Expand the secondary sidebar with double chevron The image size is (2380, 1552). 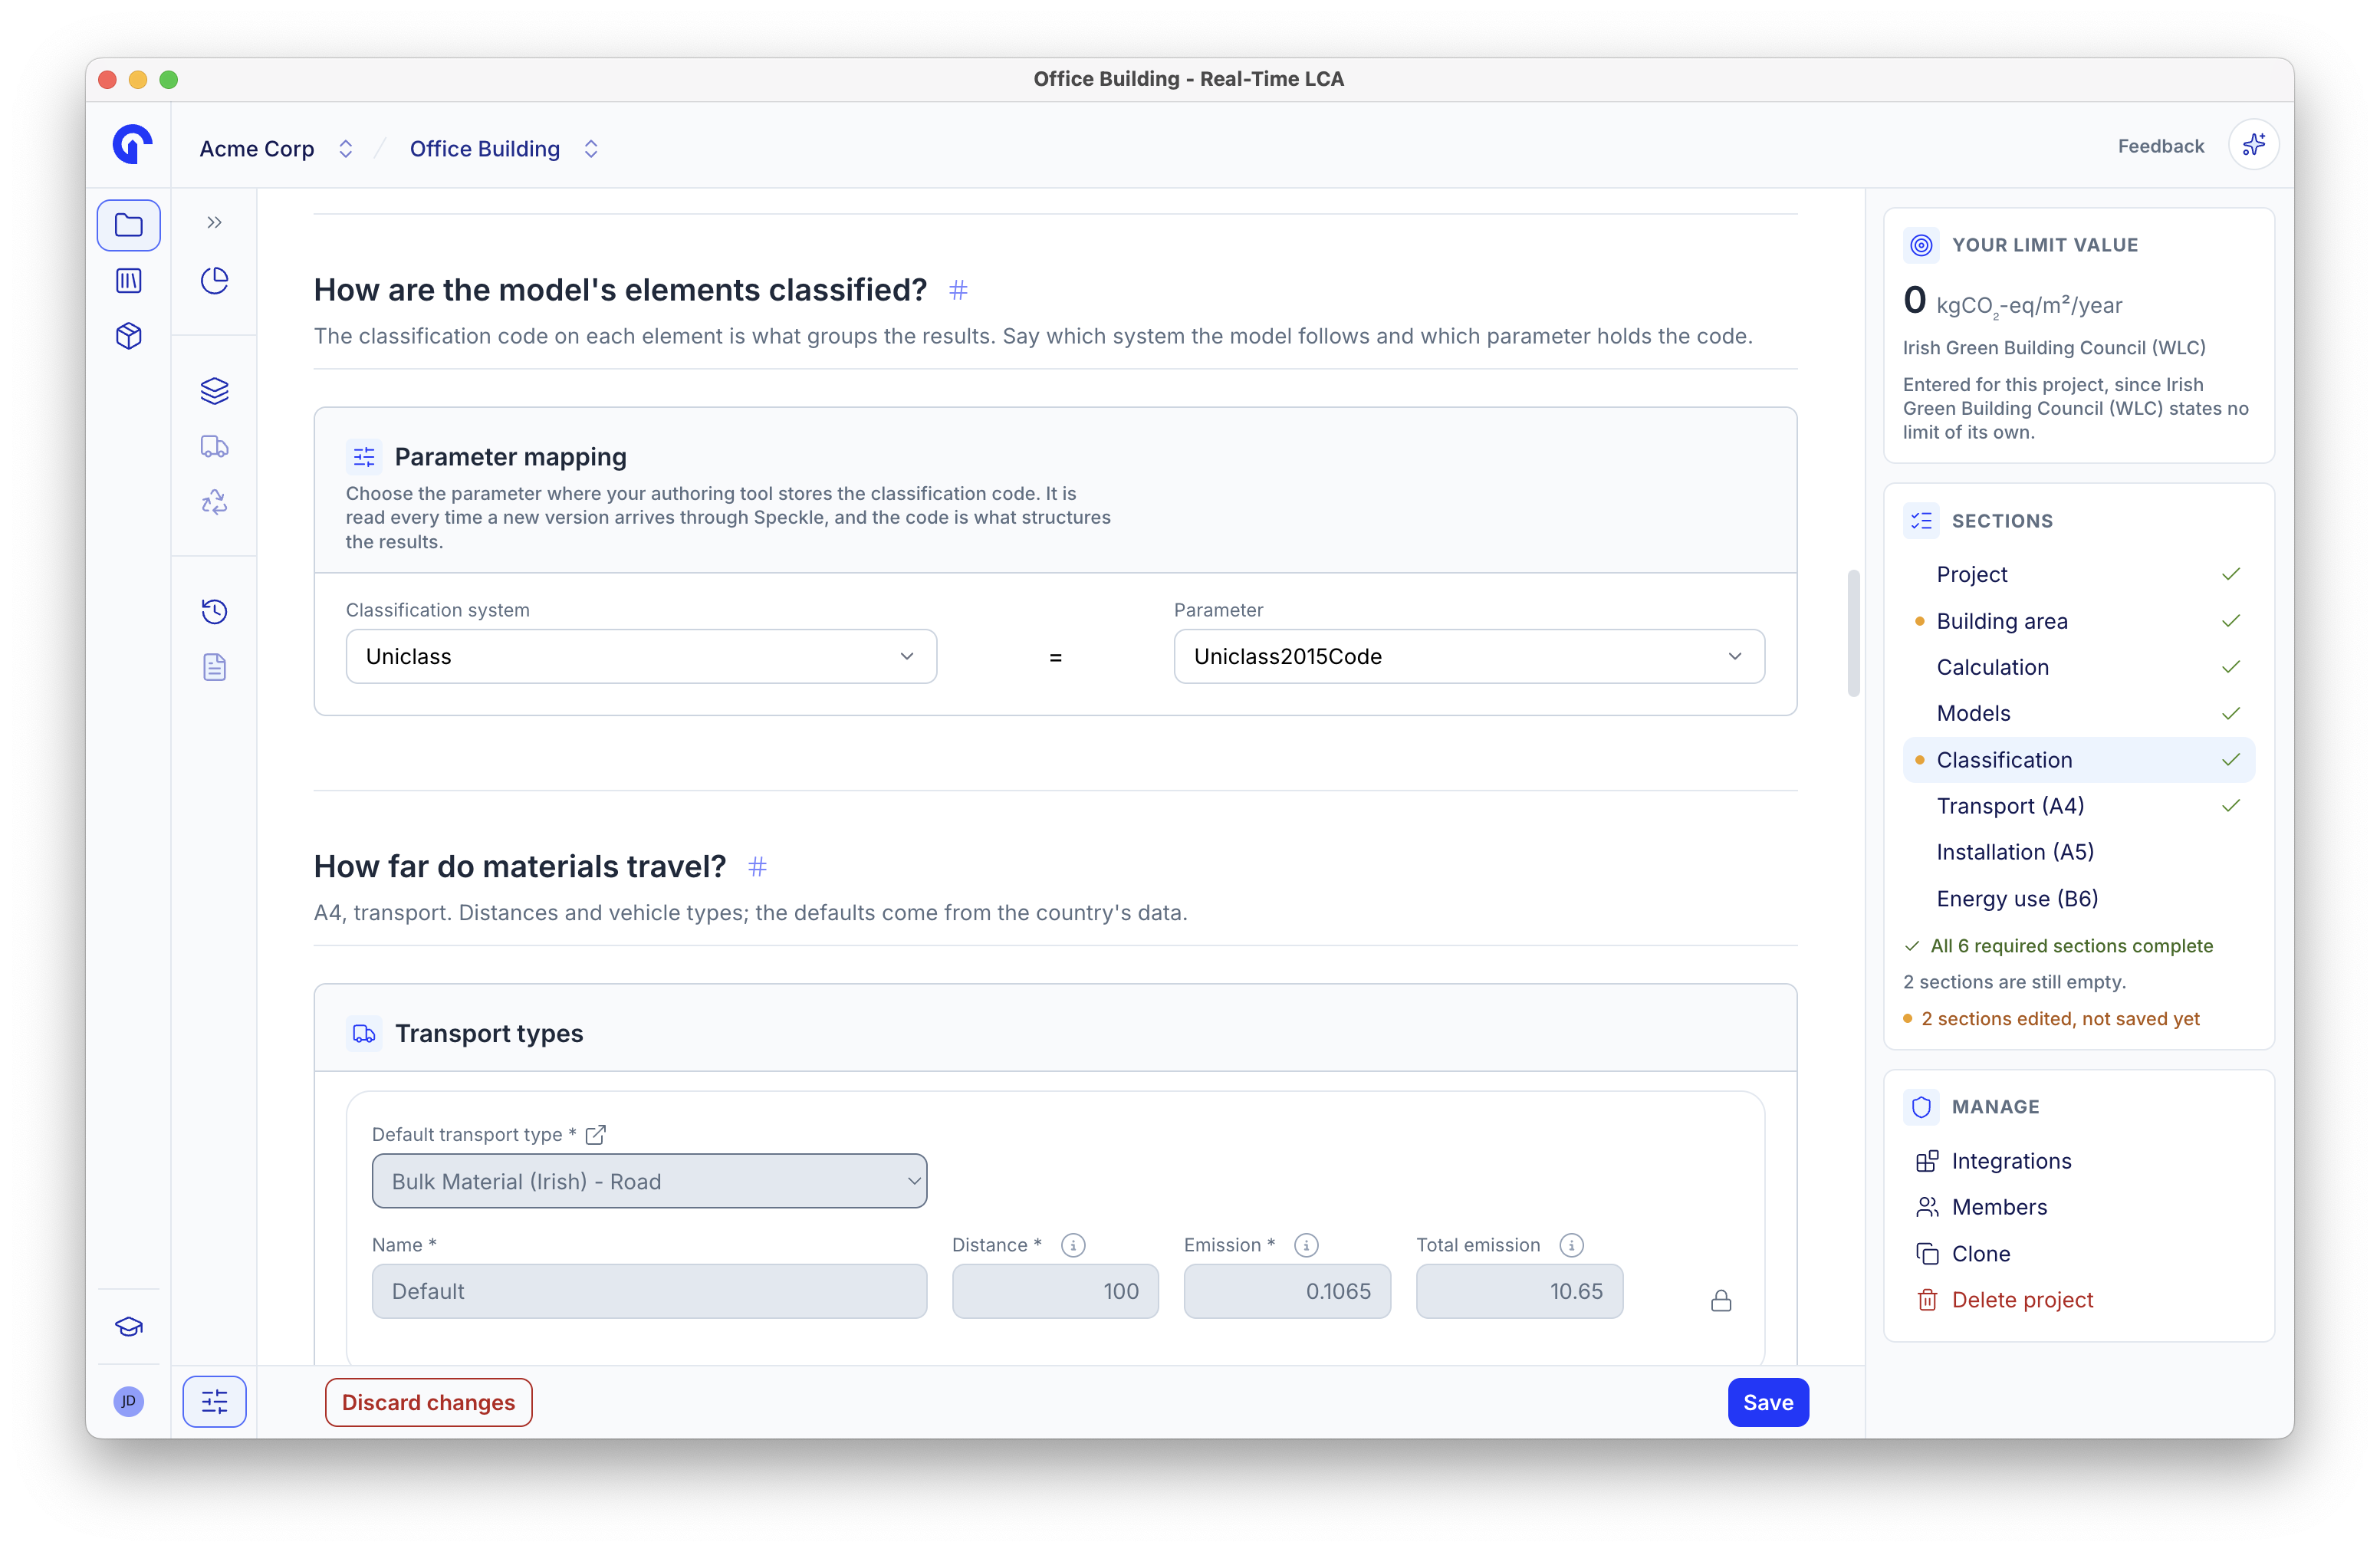(x=214, y=222)
